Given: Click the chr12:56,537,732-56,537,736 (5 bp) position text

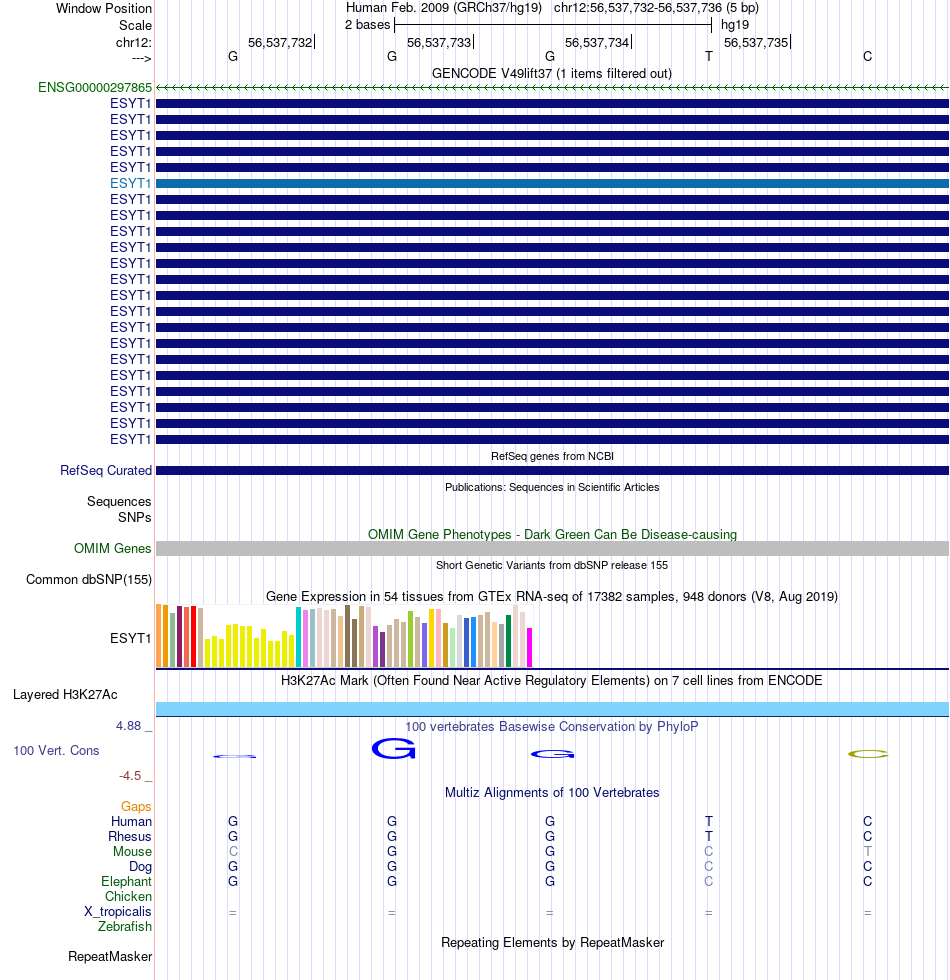Looking at the screenshot, I should pos(656,8).
